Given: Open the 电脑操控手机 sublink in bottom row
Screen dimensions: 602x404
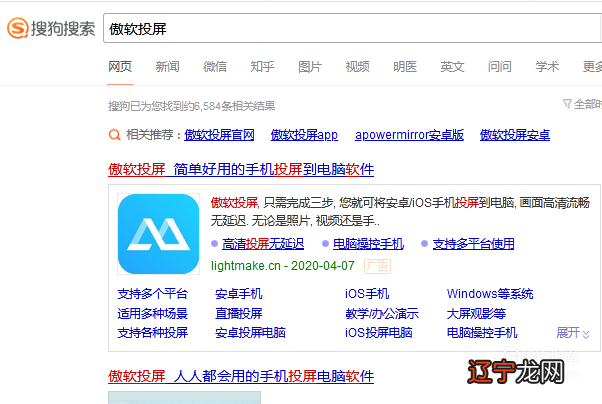Looking at the screenshot, I should [x=482, y=333].
